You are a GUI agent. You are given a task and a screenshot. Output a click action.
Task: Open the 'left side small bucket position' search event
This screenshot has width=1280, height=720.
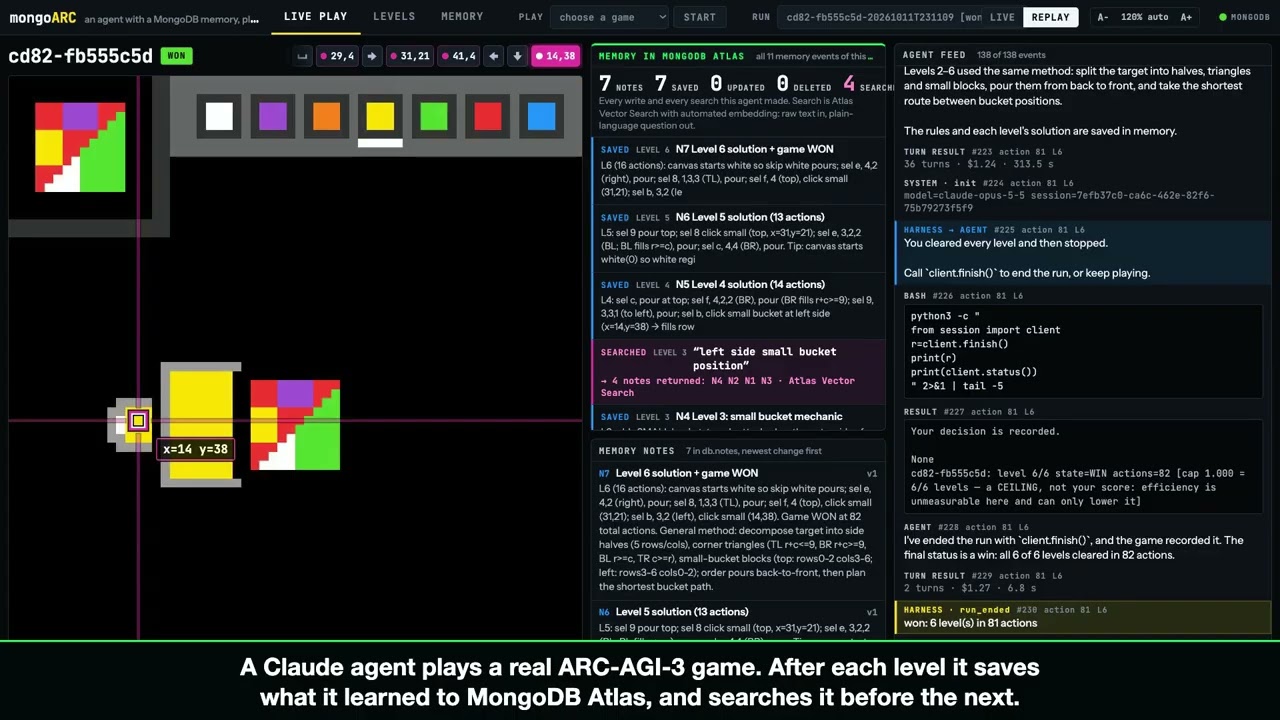(x=739, y=371)
